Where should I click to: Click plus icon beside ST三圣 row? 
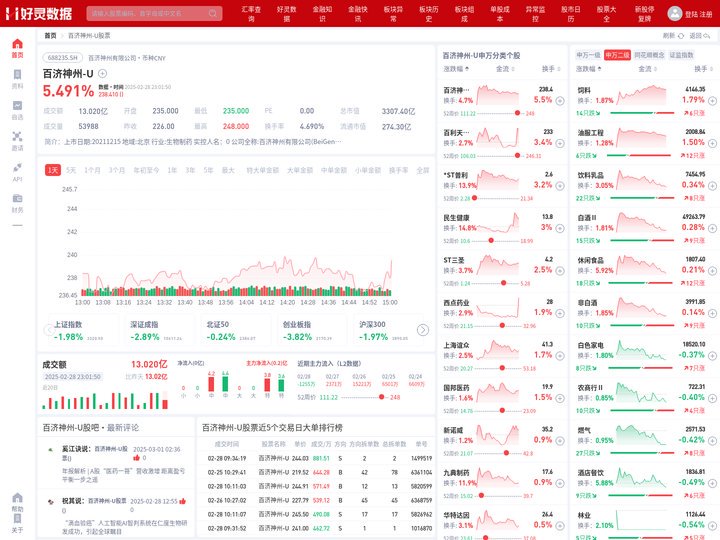click(x=560, y=271)
